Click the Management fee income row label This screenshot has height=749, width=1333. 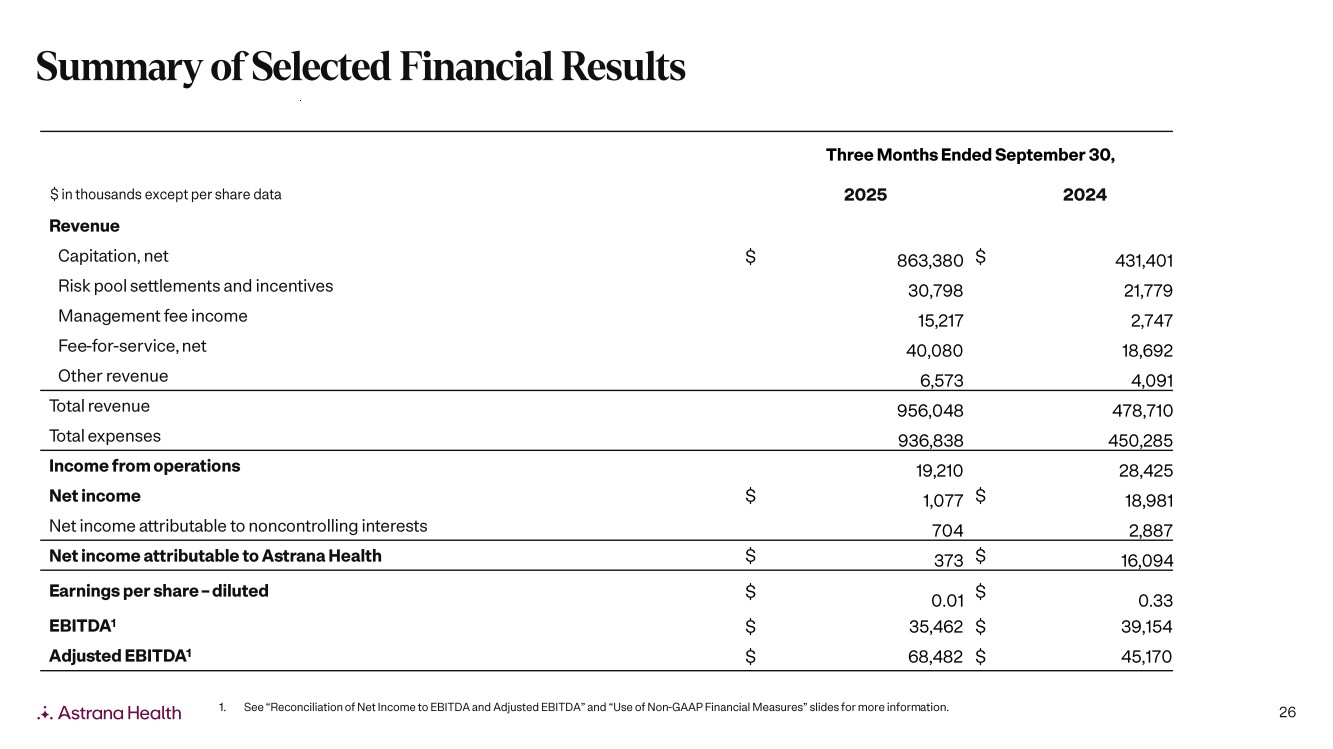(x=152, y=316)
